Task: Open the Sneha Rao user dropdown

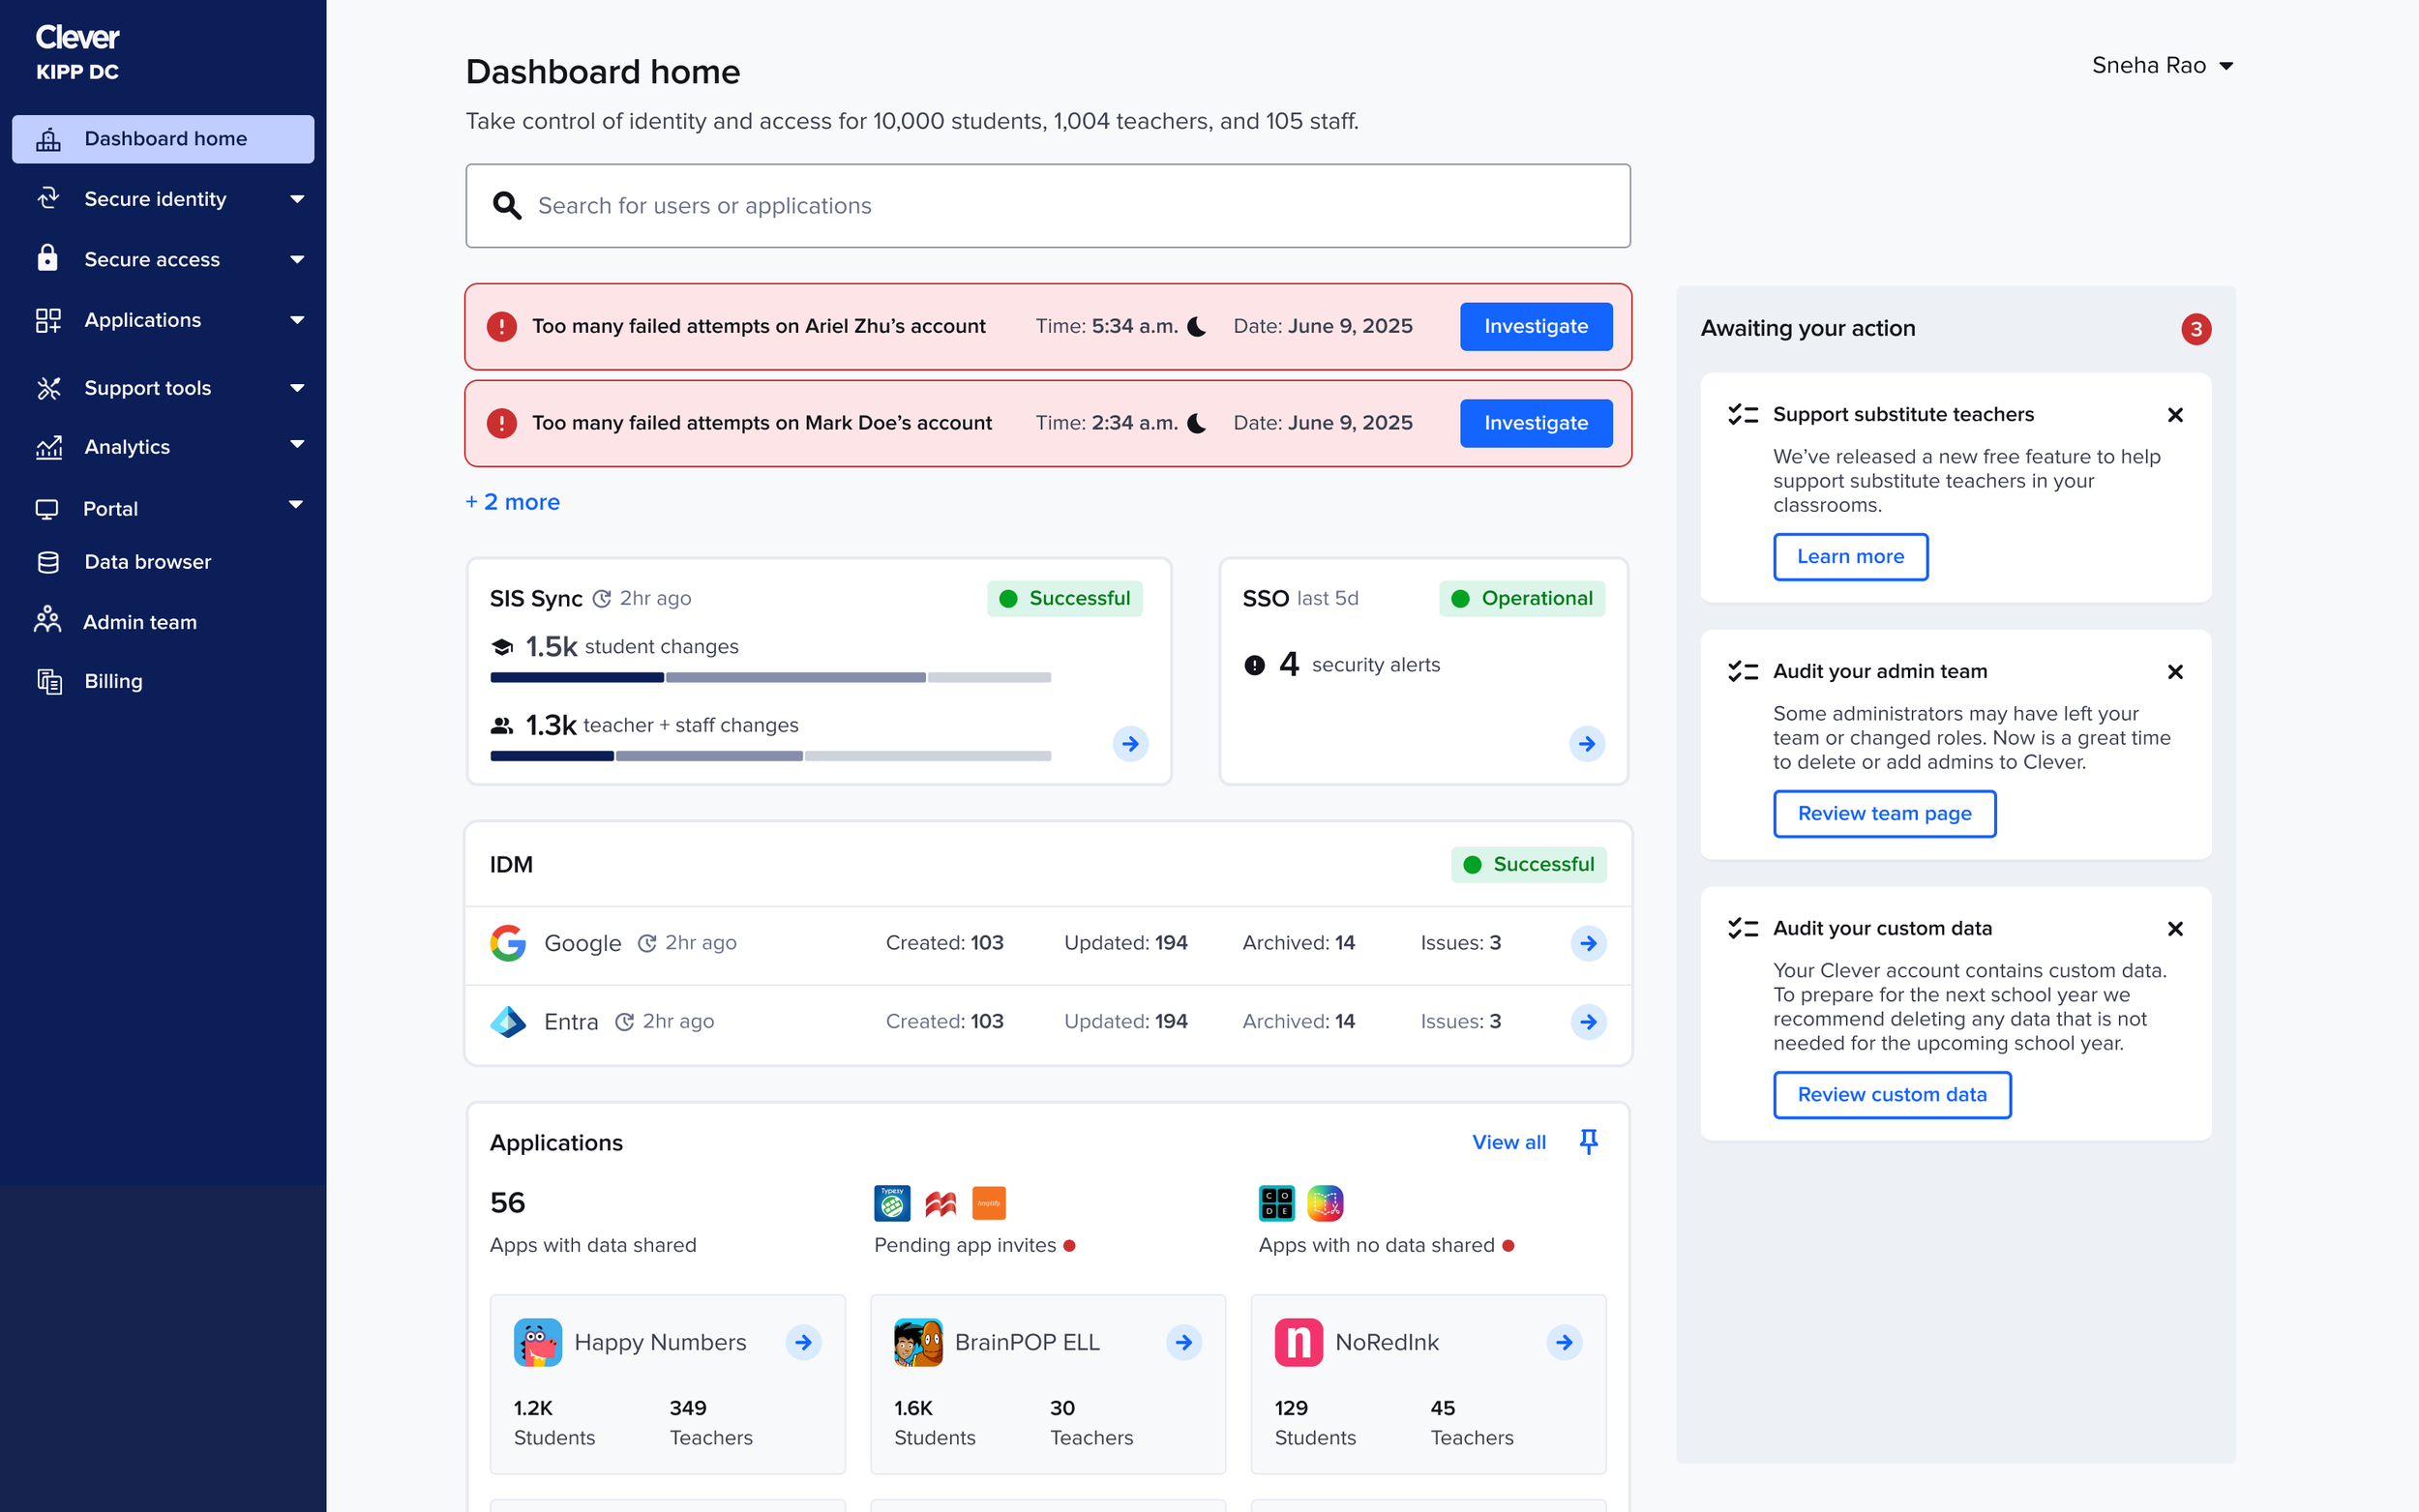Action: (2161, 66)
